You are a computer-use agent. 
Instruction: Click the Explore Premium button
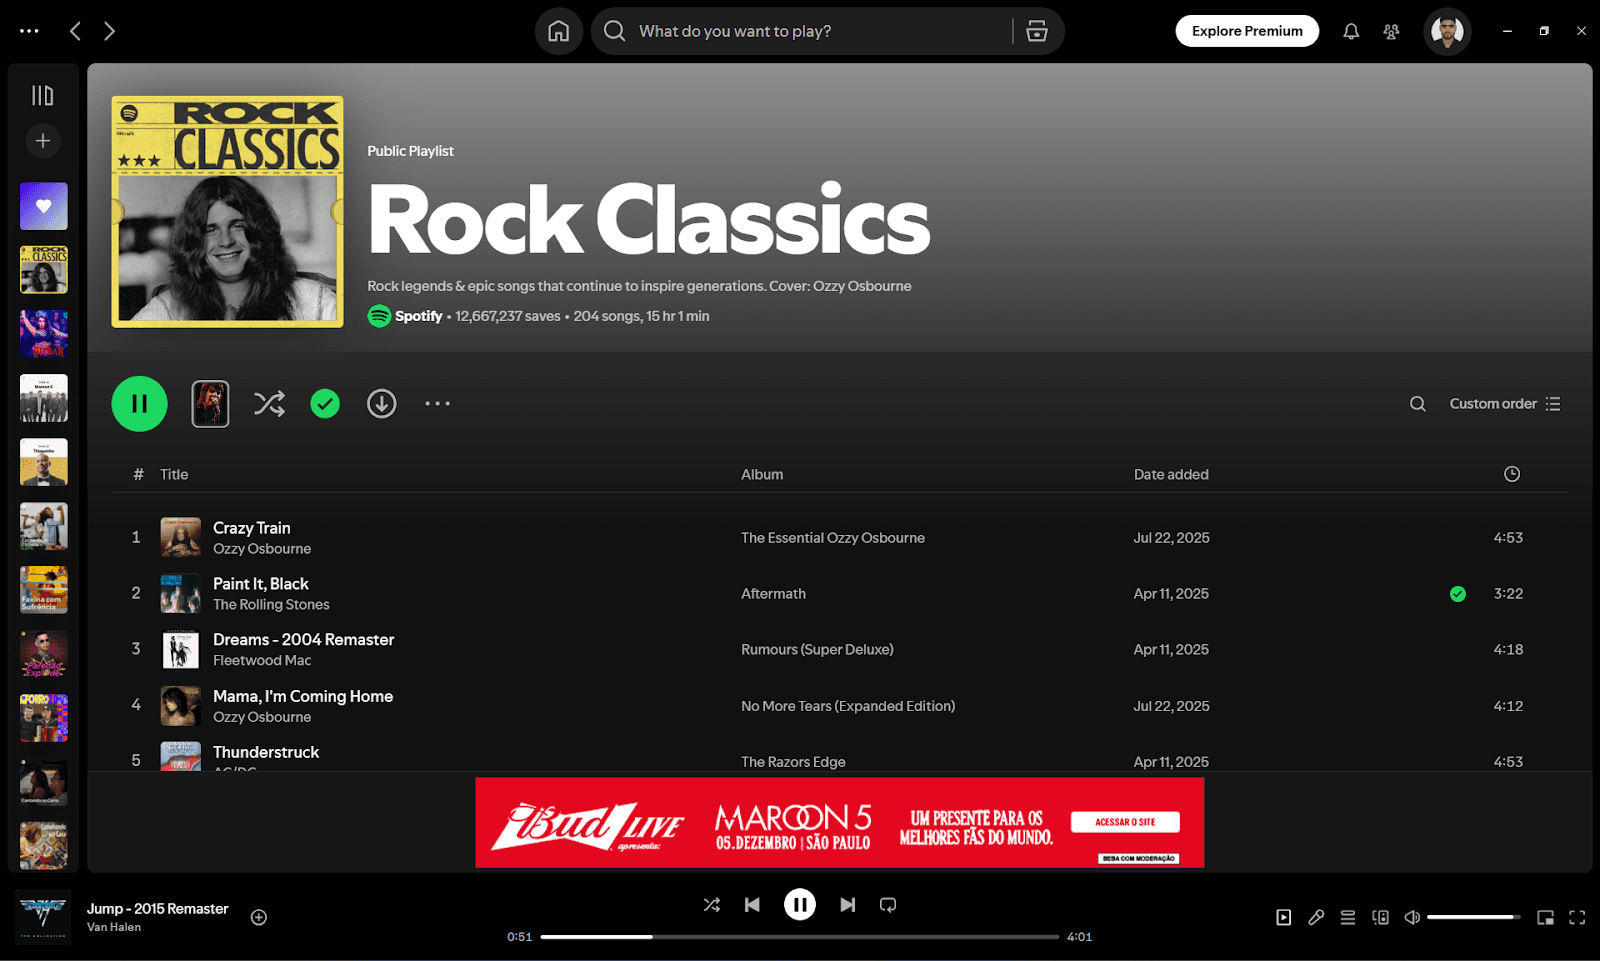tap(1247, 31)
